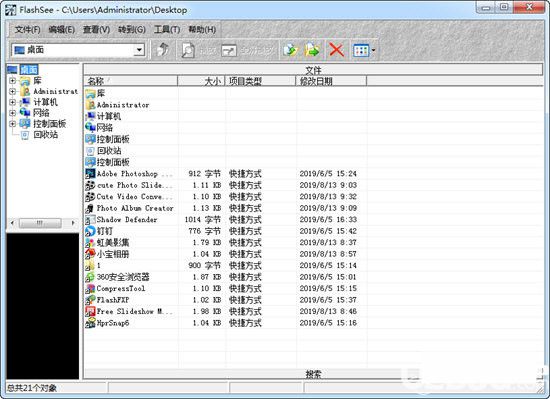The height and width of the screenshot is (399, 550).
Task: Open the view mode dropdown arrow
Action: pos(373,50)
